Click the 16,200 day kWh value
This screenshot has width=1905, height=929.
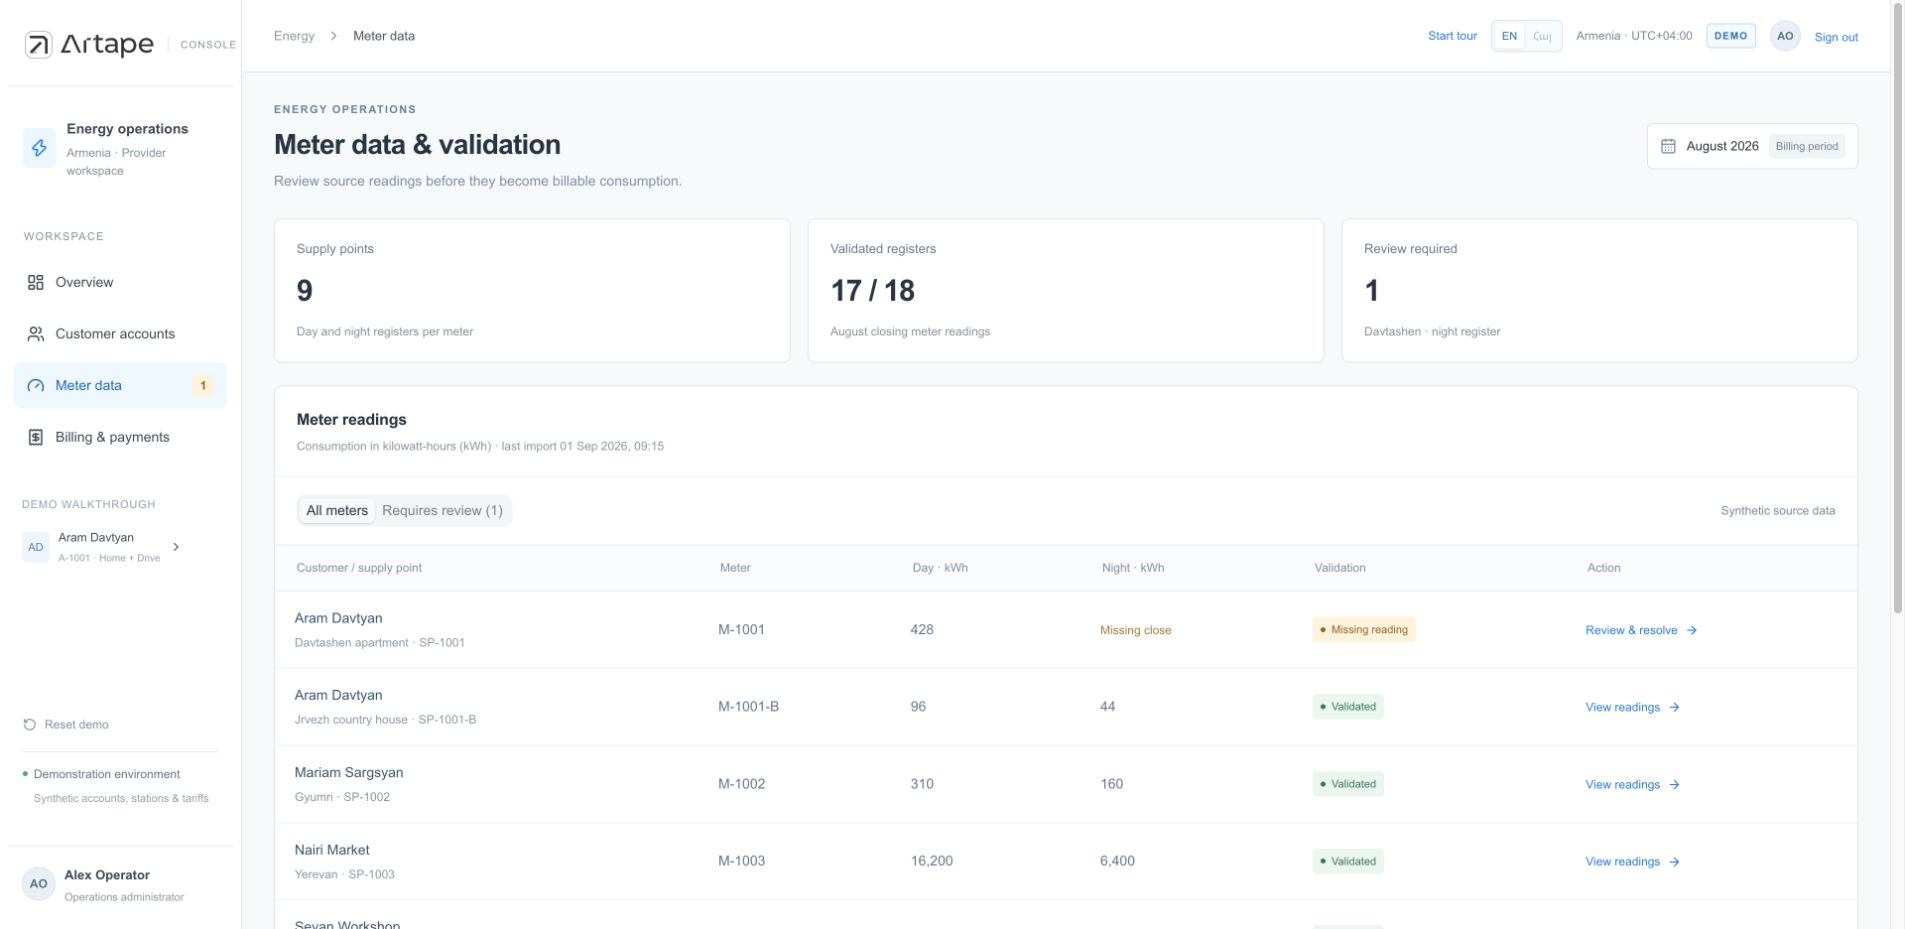pos(931,861)
